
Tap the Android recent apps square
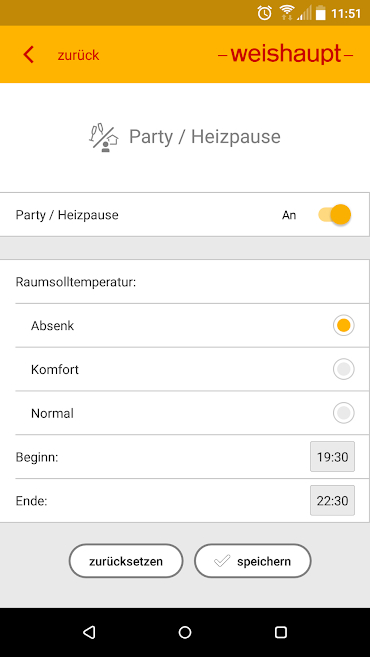click(281, 632)
